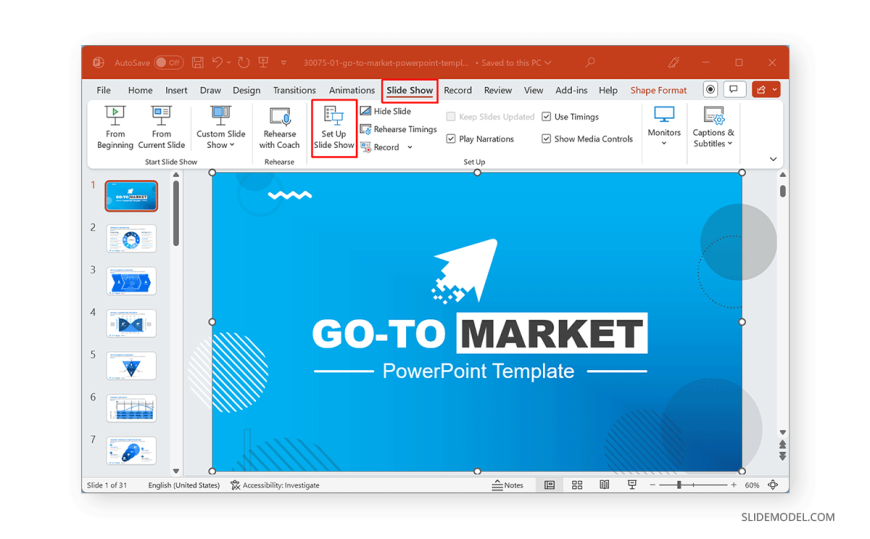
Task: Open the search magnifier in title bar
Action: point(590,63)
